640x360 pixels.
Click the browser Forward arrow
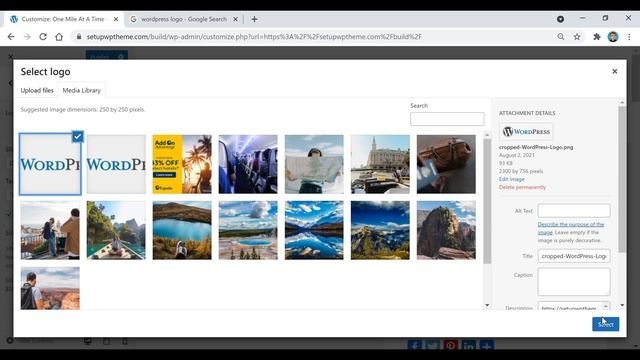27,37
